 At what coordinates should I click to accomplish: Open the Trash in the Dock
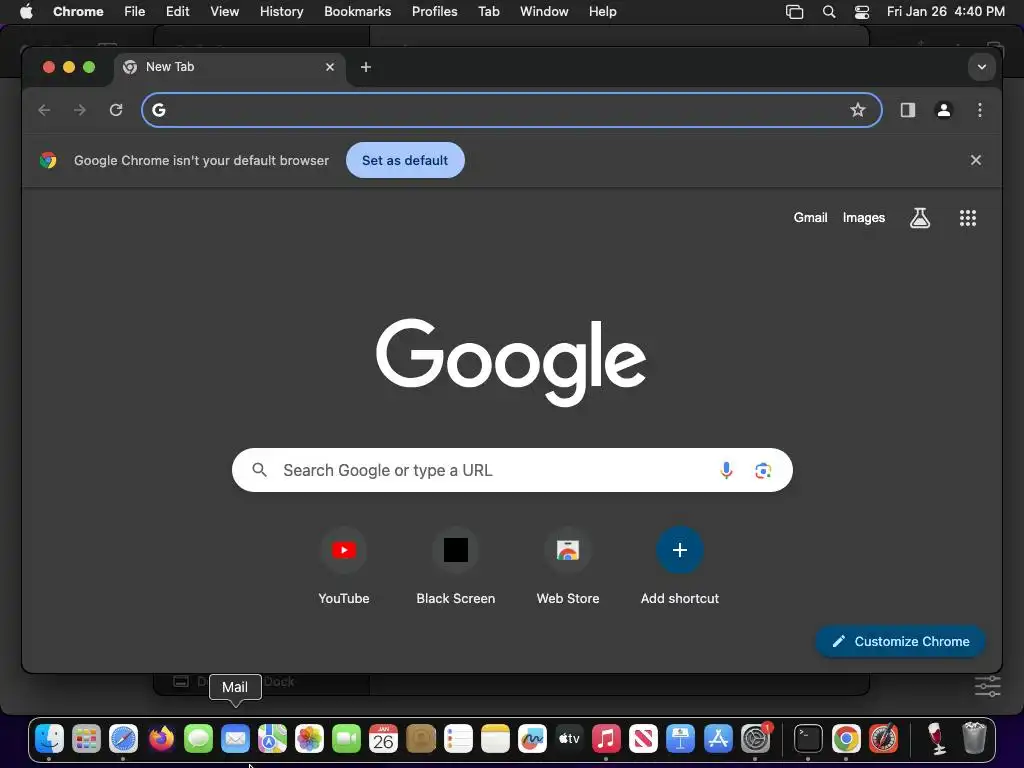974,738
